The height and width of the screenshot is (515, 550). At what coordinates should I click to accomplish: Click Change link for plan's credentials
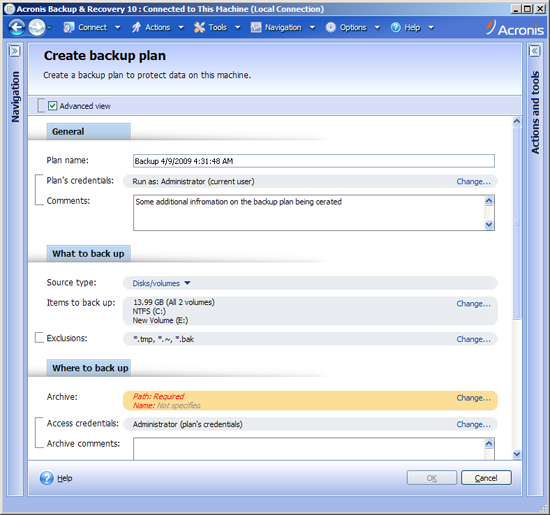tap(473, 181)
